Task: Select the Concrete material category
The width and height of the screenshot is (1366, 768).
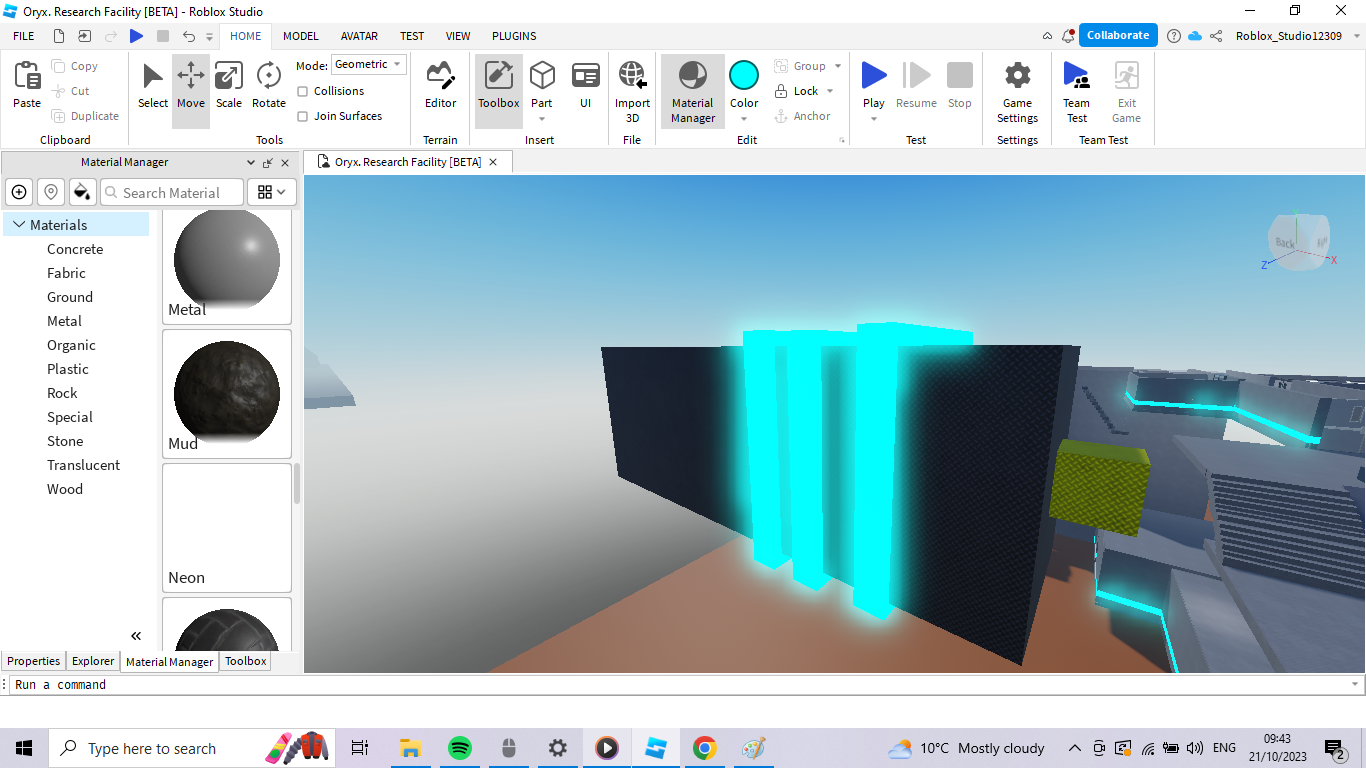Action: [75, 249]
